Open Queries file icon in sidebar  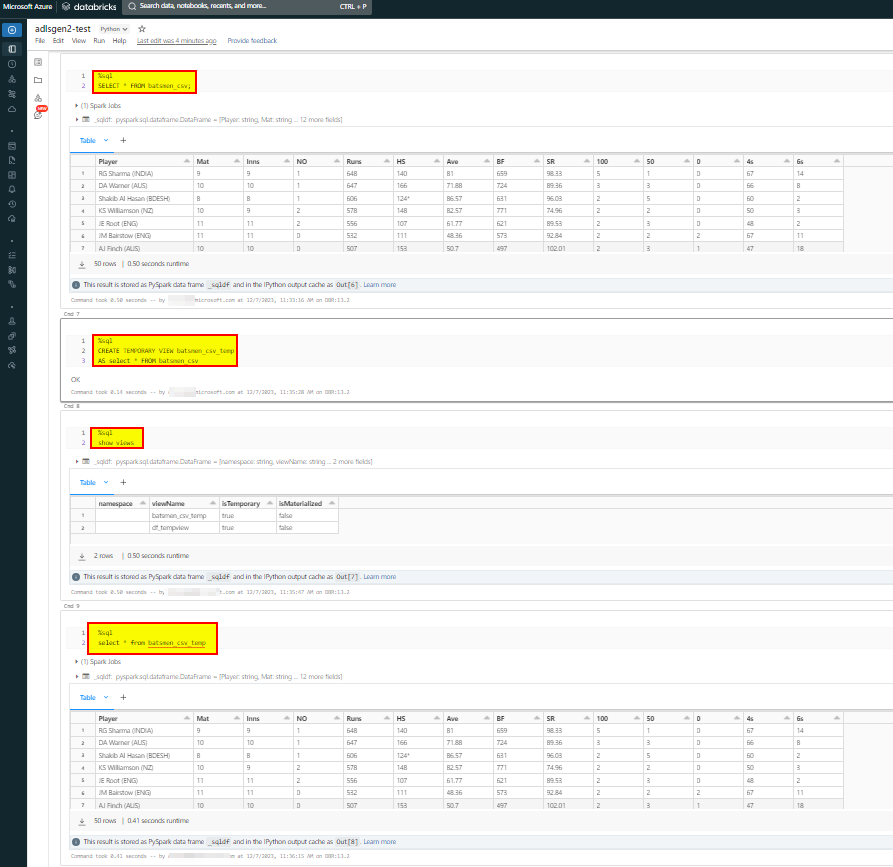(12, 161)
